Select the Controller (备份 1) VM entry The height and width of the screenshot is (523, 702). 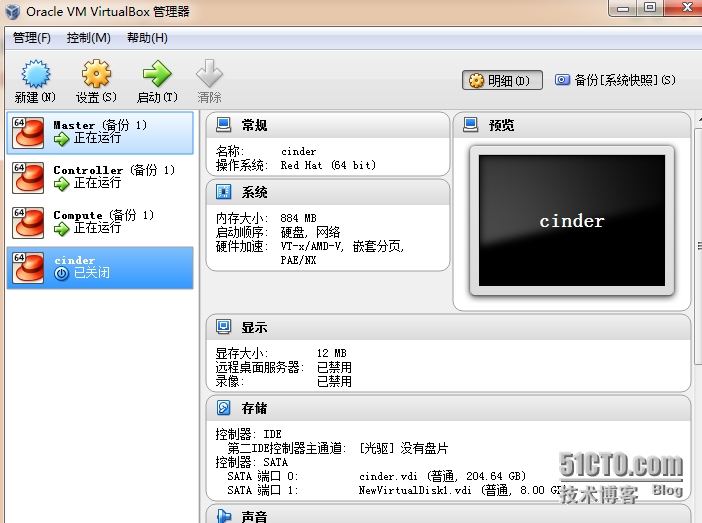100,178
